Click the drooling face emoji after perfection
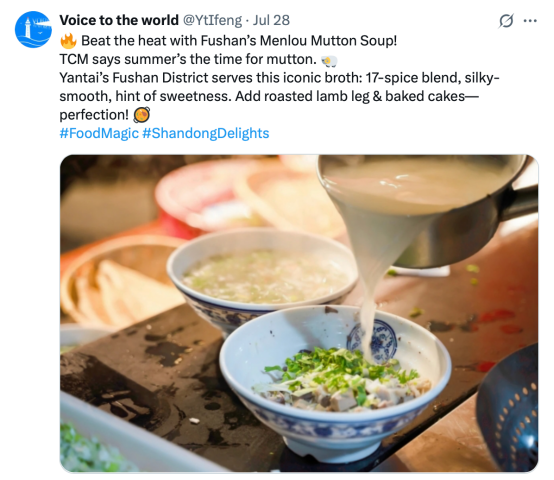Image resolution: width=554 pixels, height=480 pixels. pos(142,115)
